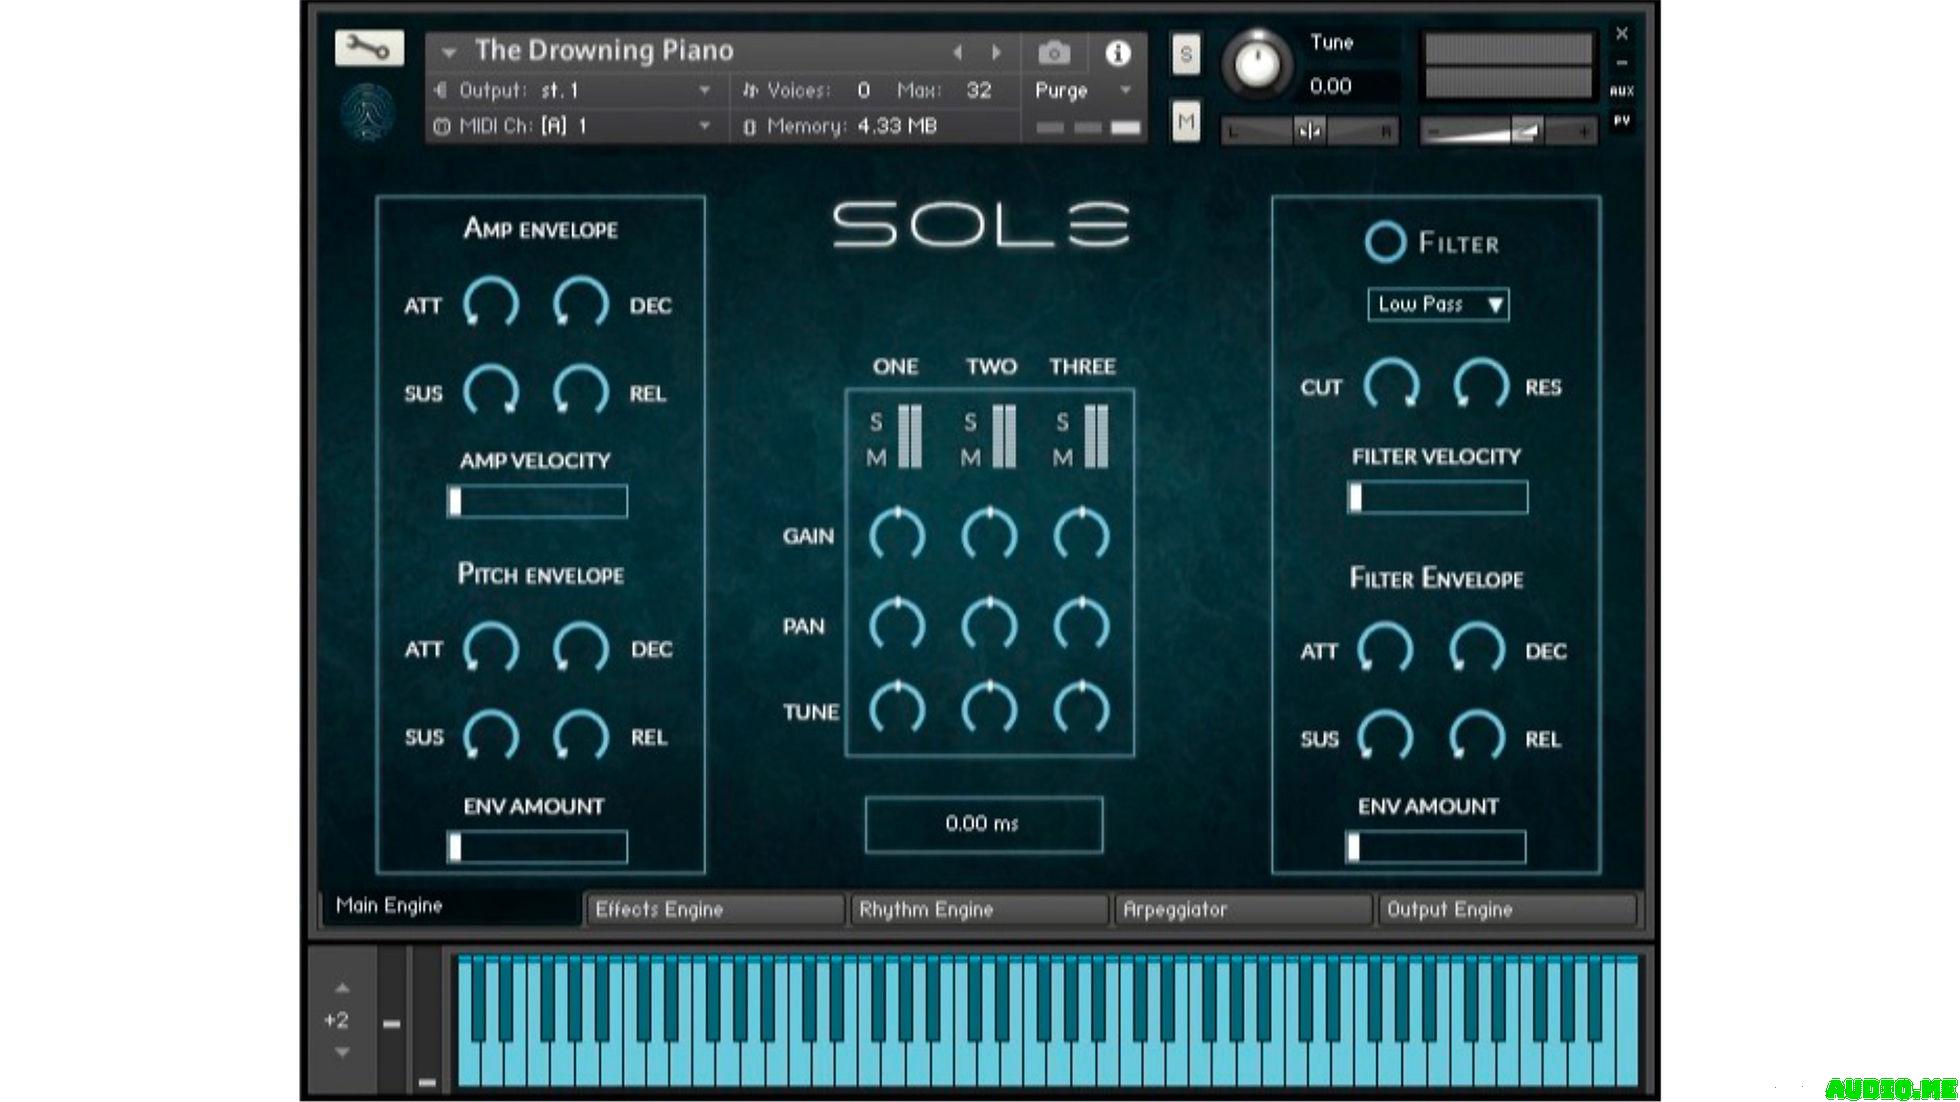1960x1102 pixels.
Task: Set the Amp Velocity slider
Action: [537, 501]
